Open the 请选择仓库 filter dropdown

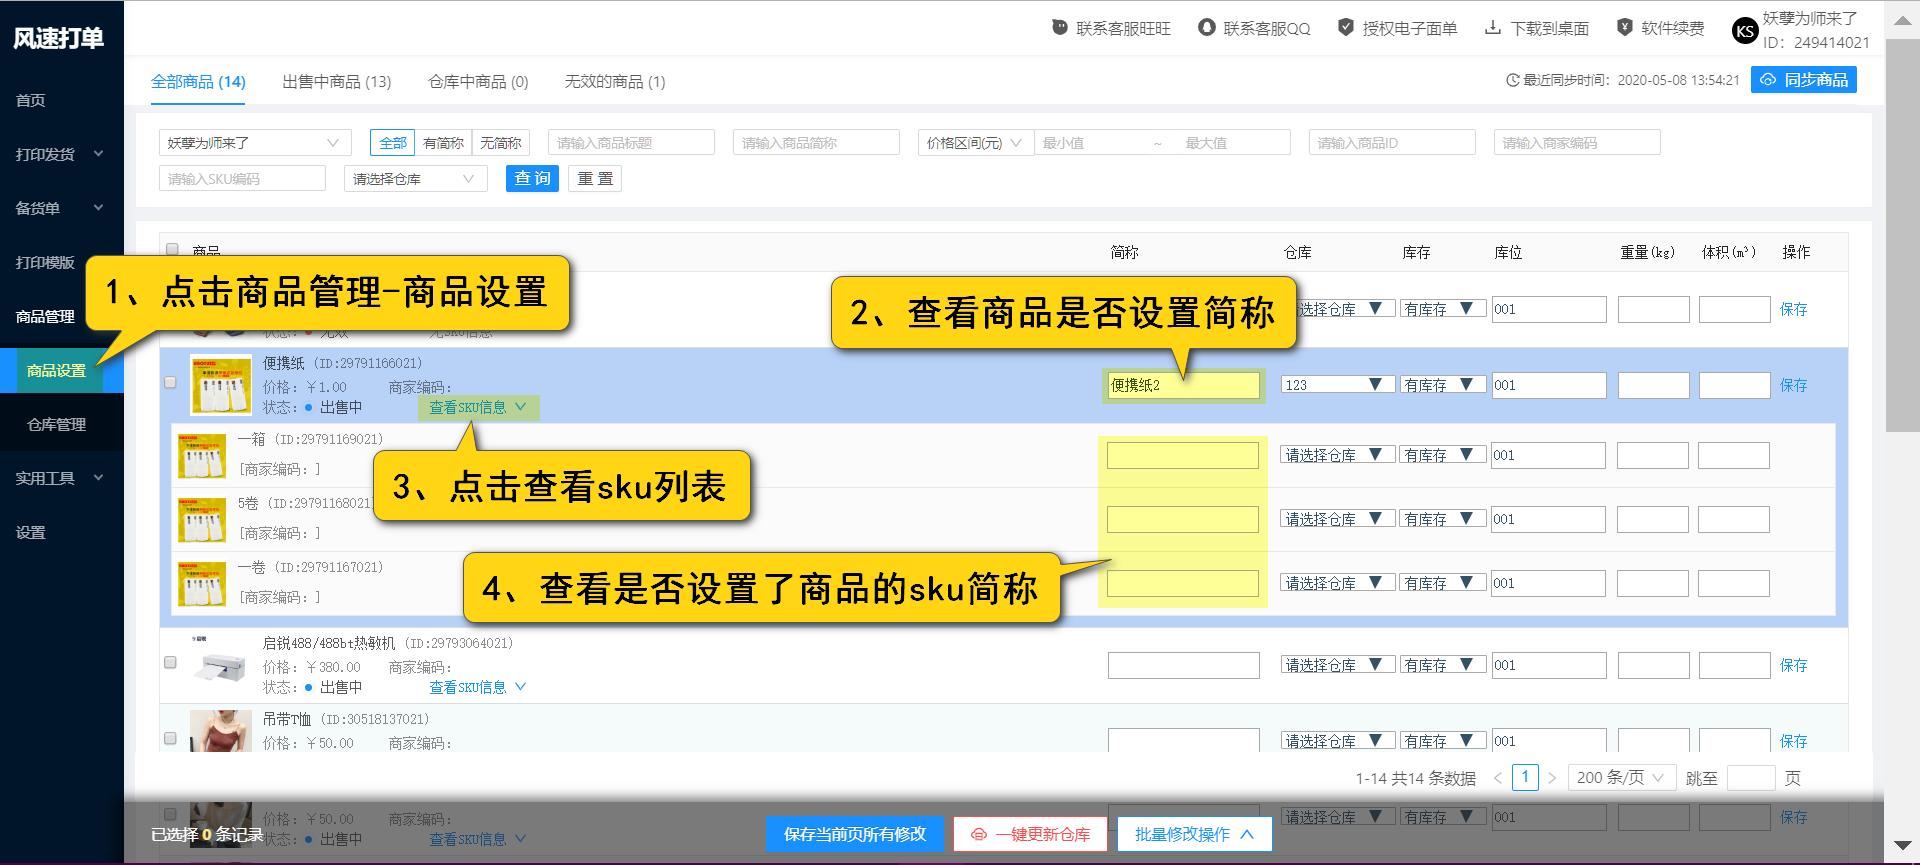(415, 179)
